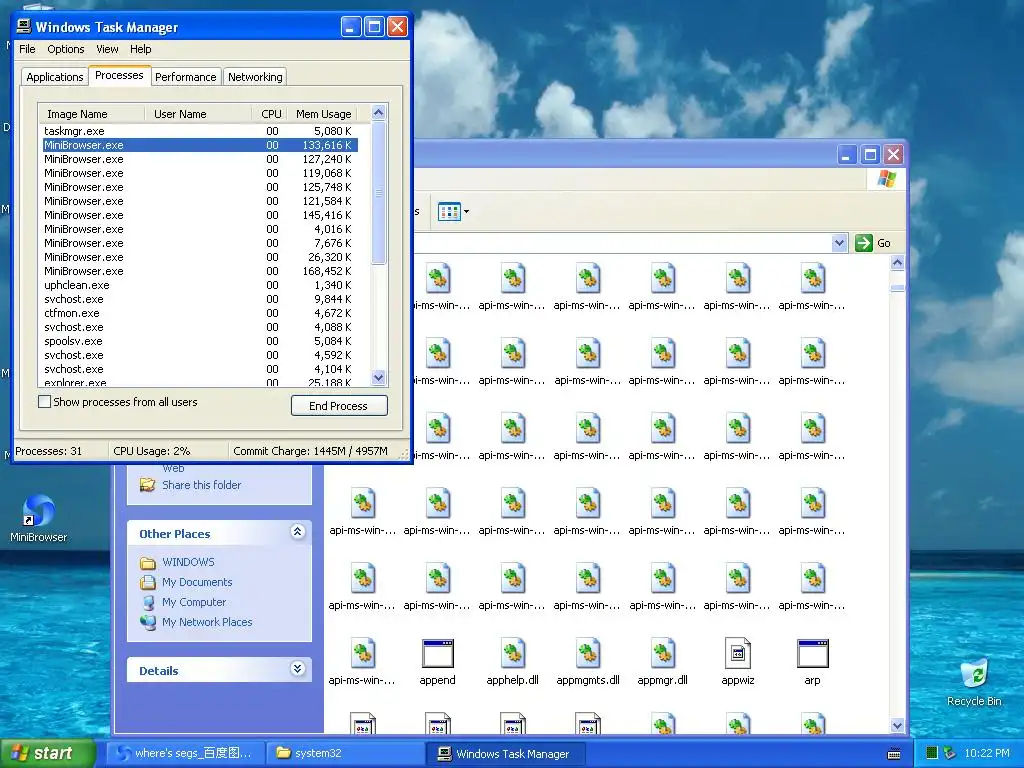Switch to the Performance tab
This screenshot has width=1024, height=768.
coord(185,77)
